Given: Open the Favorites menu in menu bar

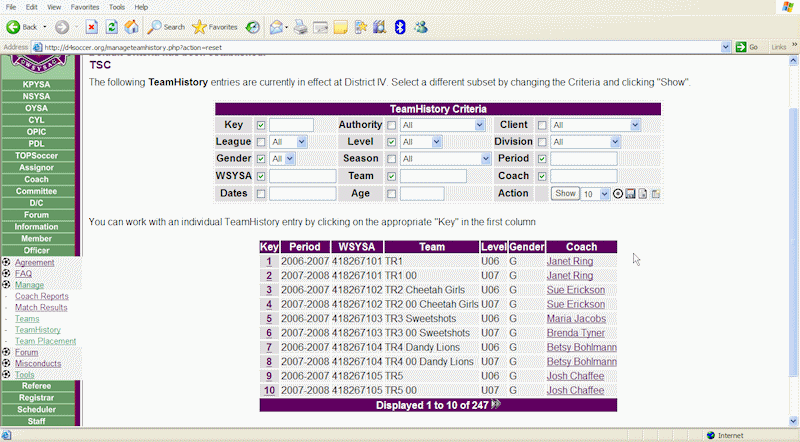Looking at the screenshot, I should point(85,7).
